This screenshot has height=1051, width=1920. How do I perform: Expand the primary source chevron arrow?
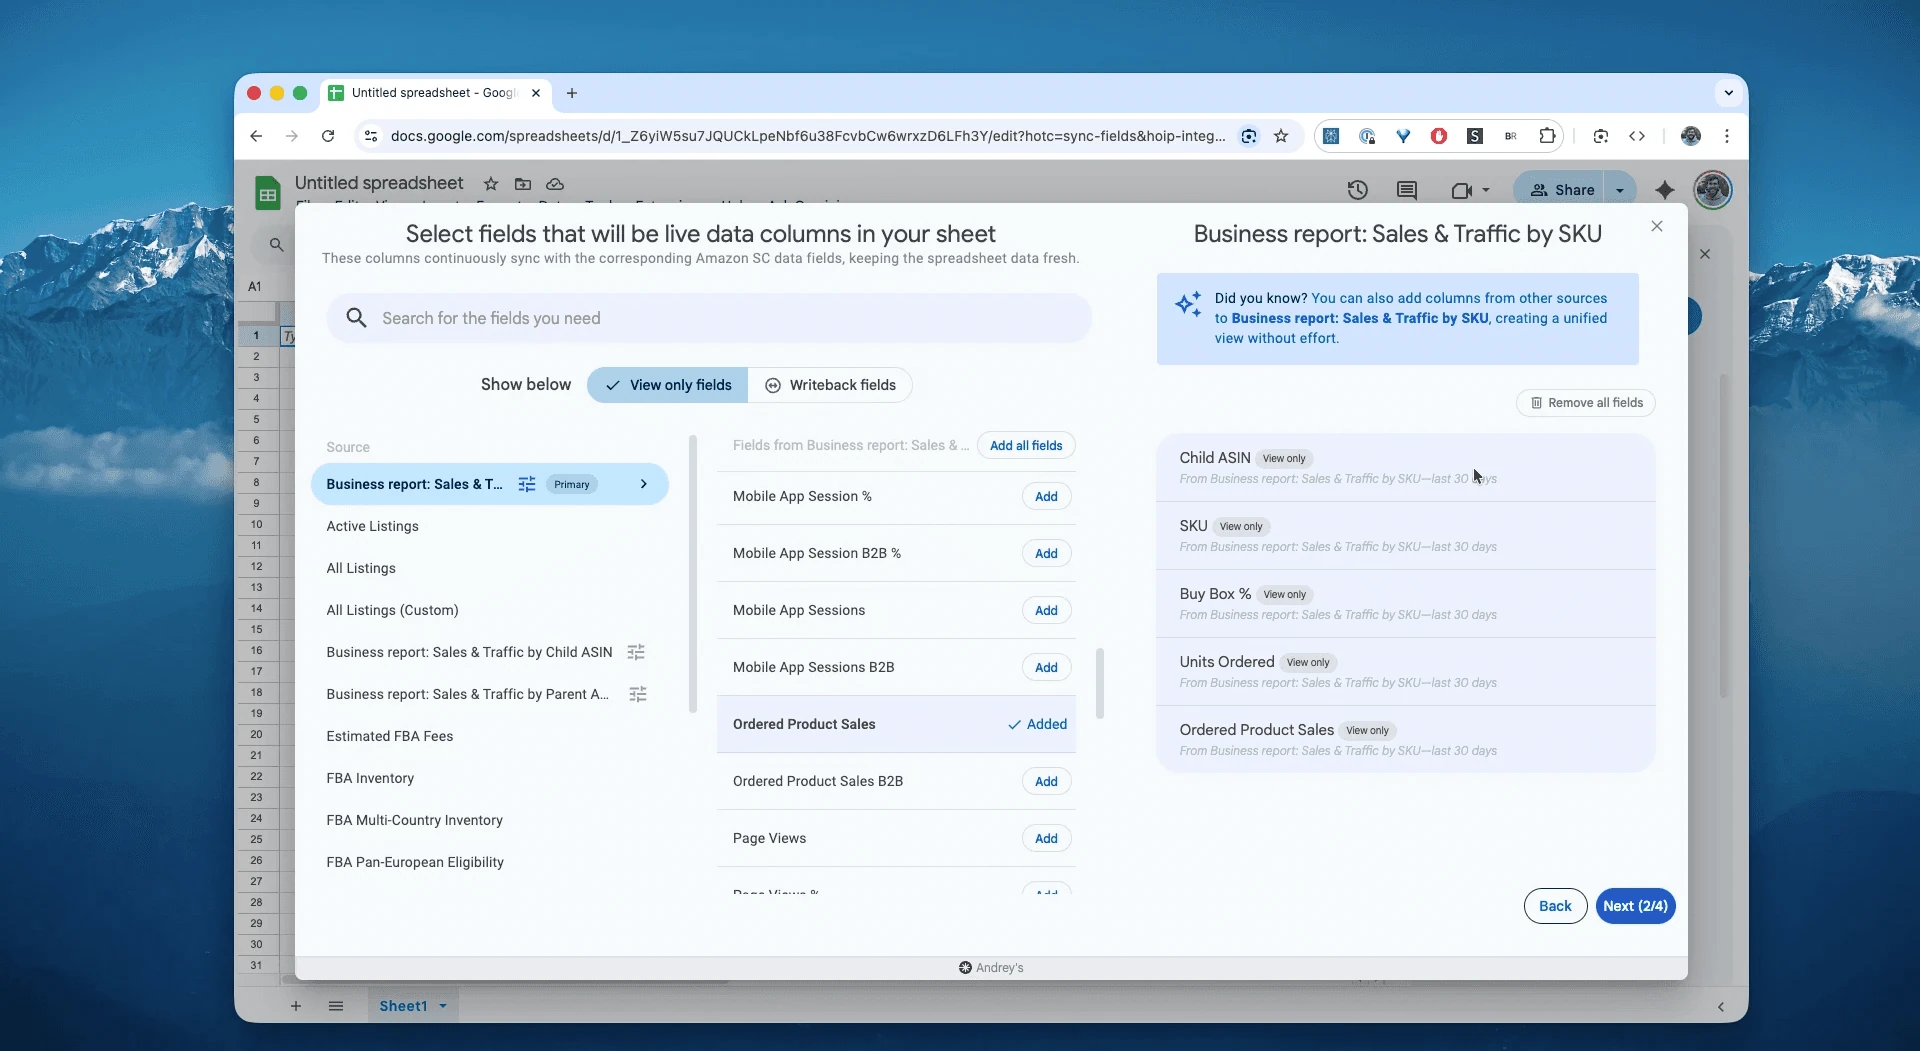[x=644, y=484]
